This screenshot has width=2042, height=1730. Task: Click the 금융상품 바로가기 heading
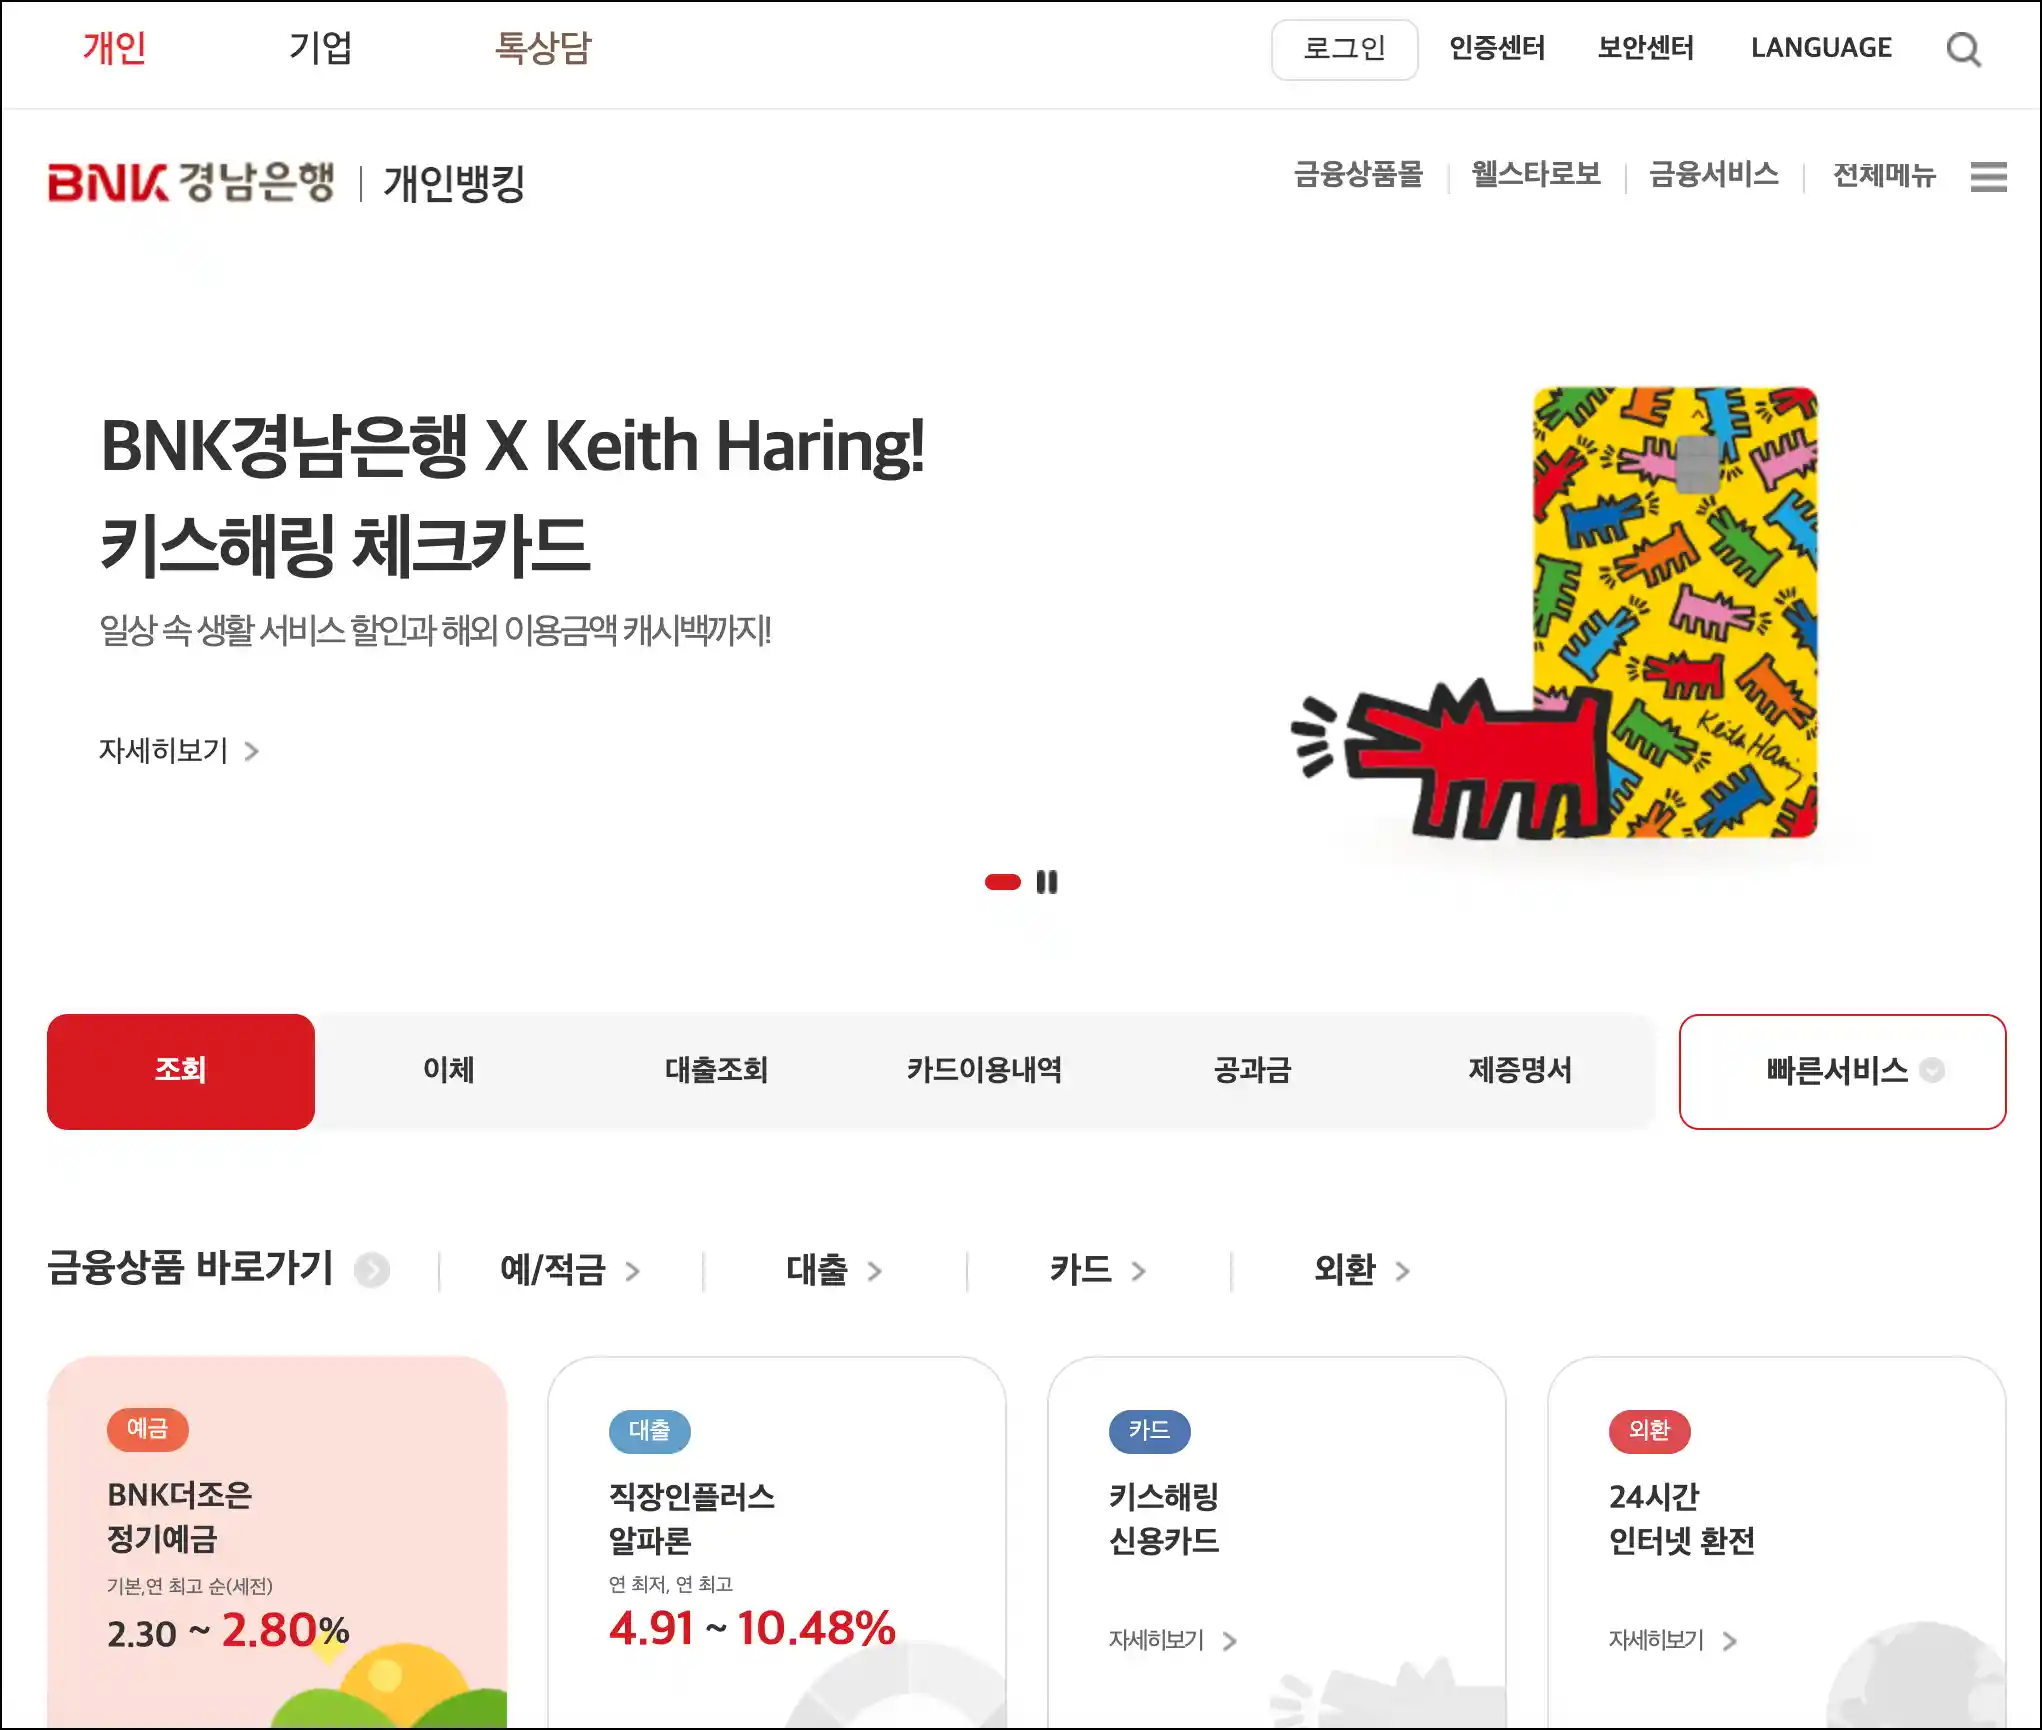[x=190, y=1268]
